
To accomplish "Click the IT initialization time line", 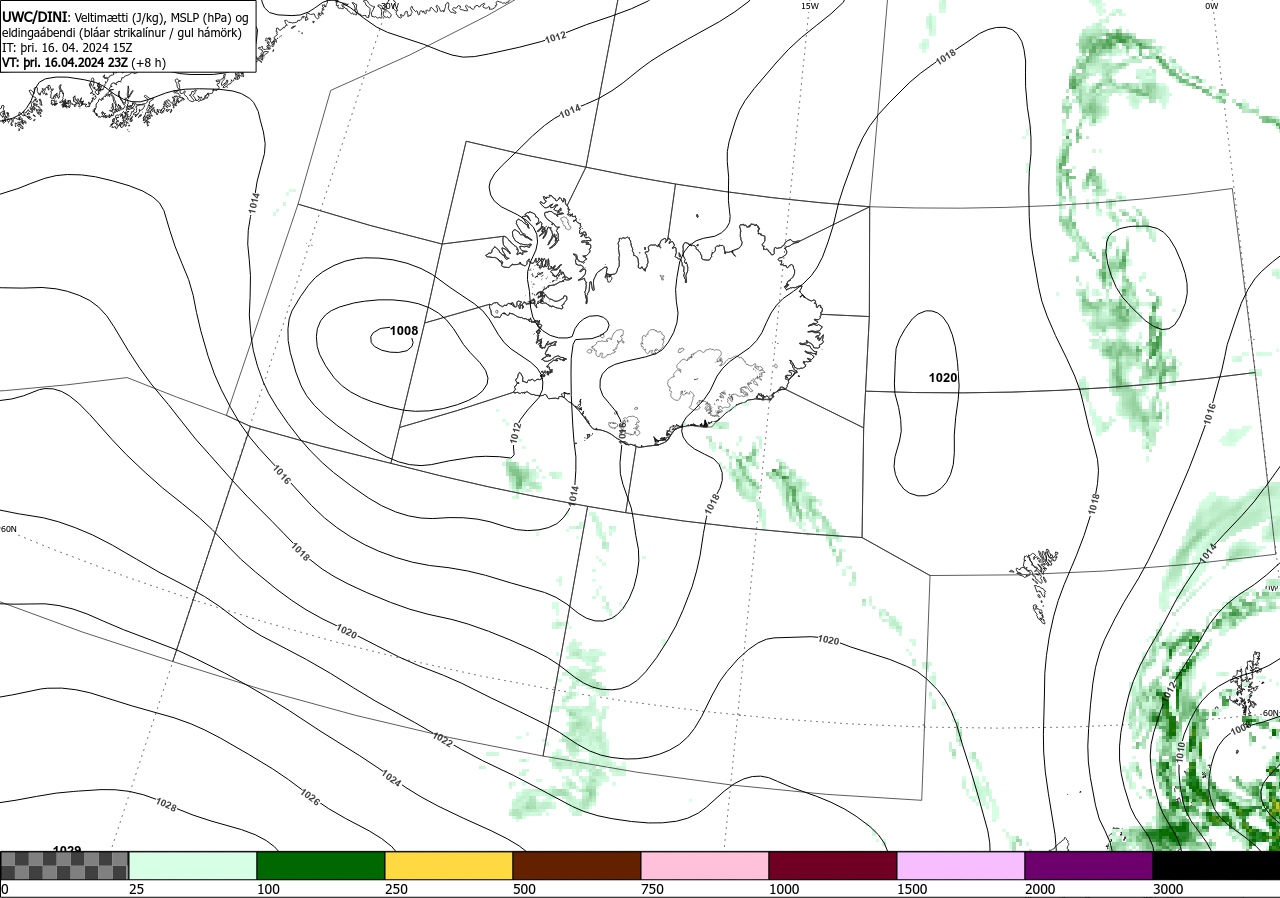I will 67,47.
